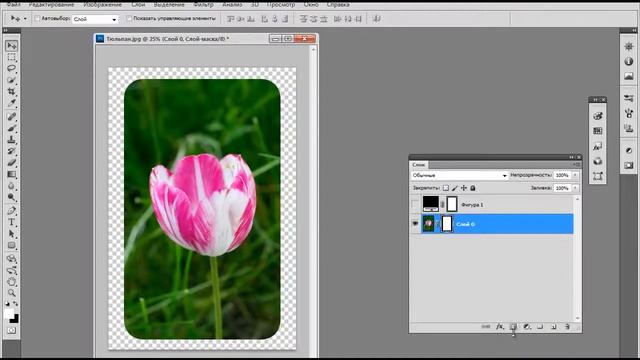
Task: Select the Quick Selection tool
Action: click(x=11, y=80)
